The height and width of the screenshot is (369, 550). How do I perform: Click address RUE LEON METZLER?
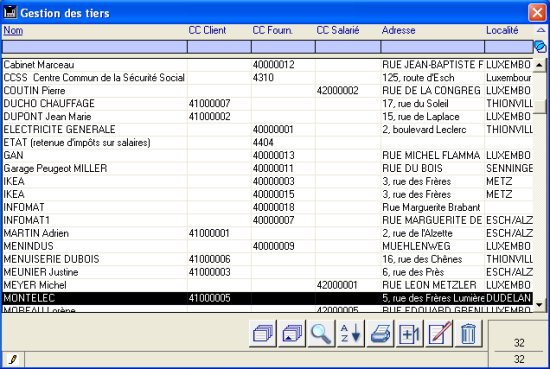pyautogui.click(x=429, y=285)
